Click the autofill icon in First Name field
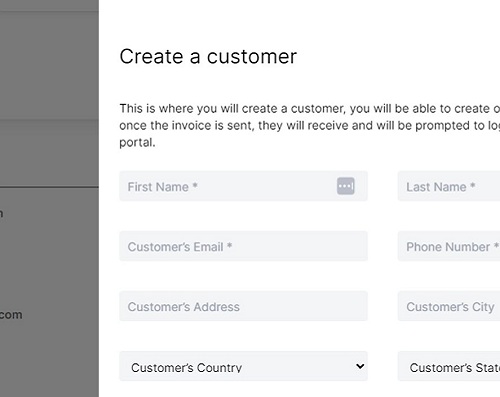The height and width of the screenshot is (397, 500). tap(346, 186)
